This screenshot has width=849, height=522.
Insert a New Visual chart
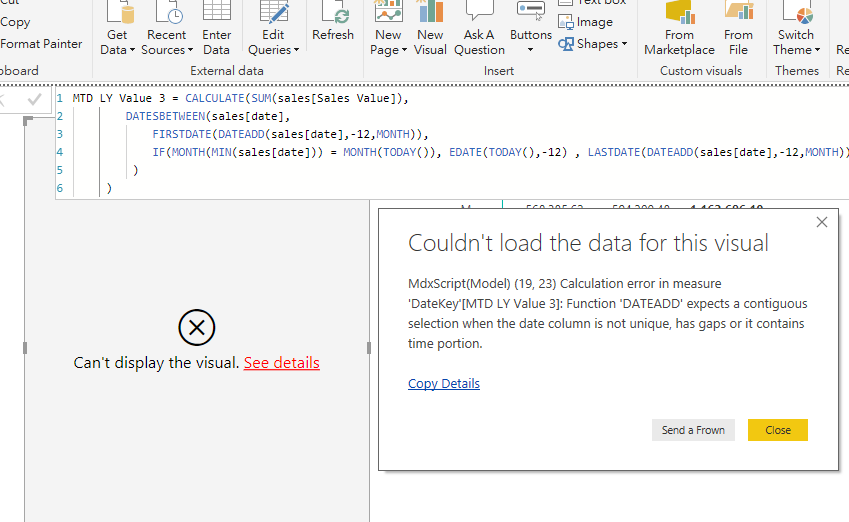click(x=430, y=28)
